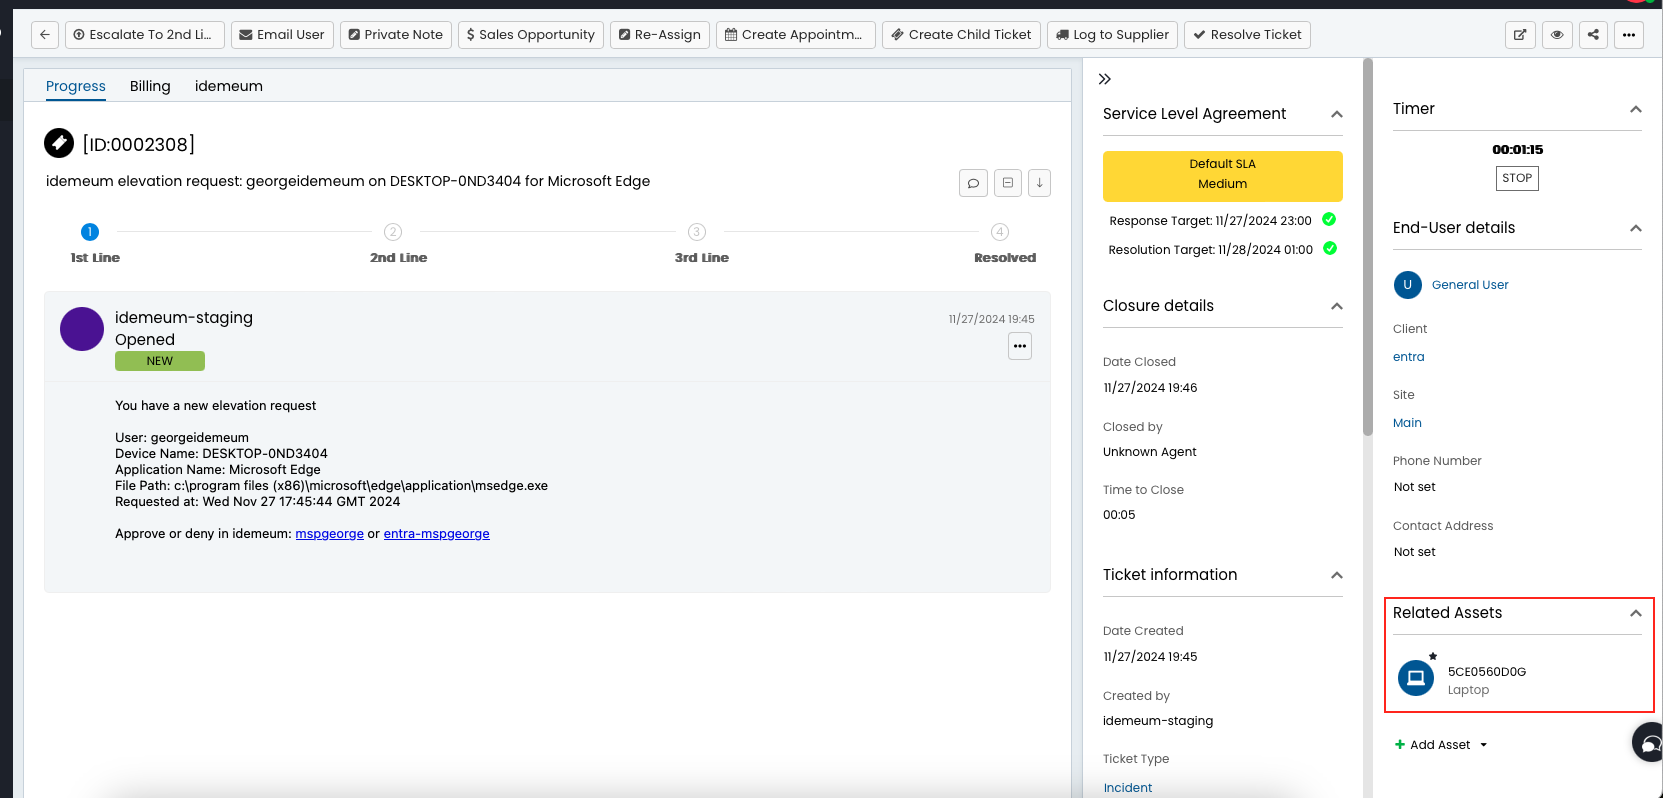This screenshot has height=798, width=1663.
Task: Open General User profile link
Action: tap(1470, 285)
